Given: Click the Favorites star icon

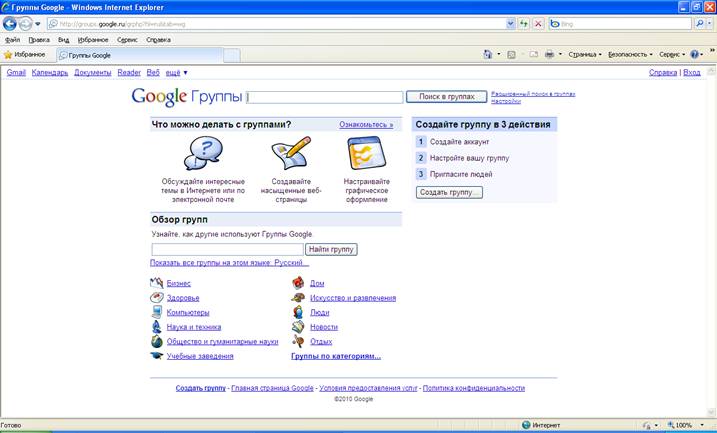Looking at the screenshot, I should tap(8, 55).
